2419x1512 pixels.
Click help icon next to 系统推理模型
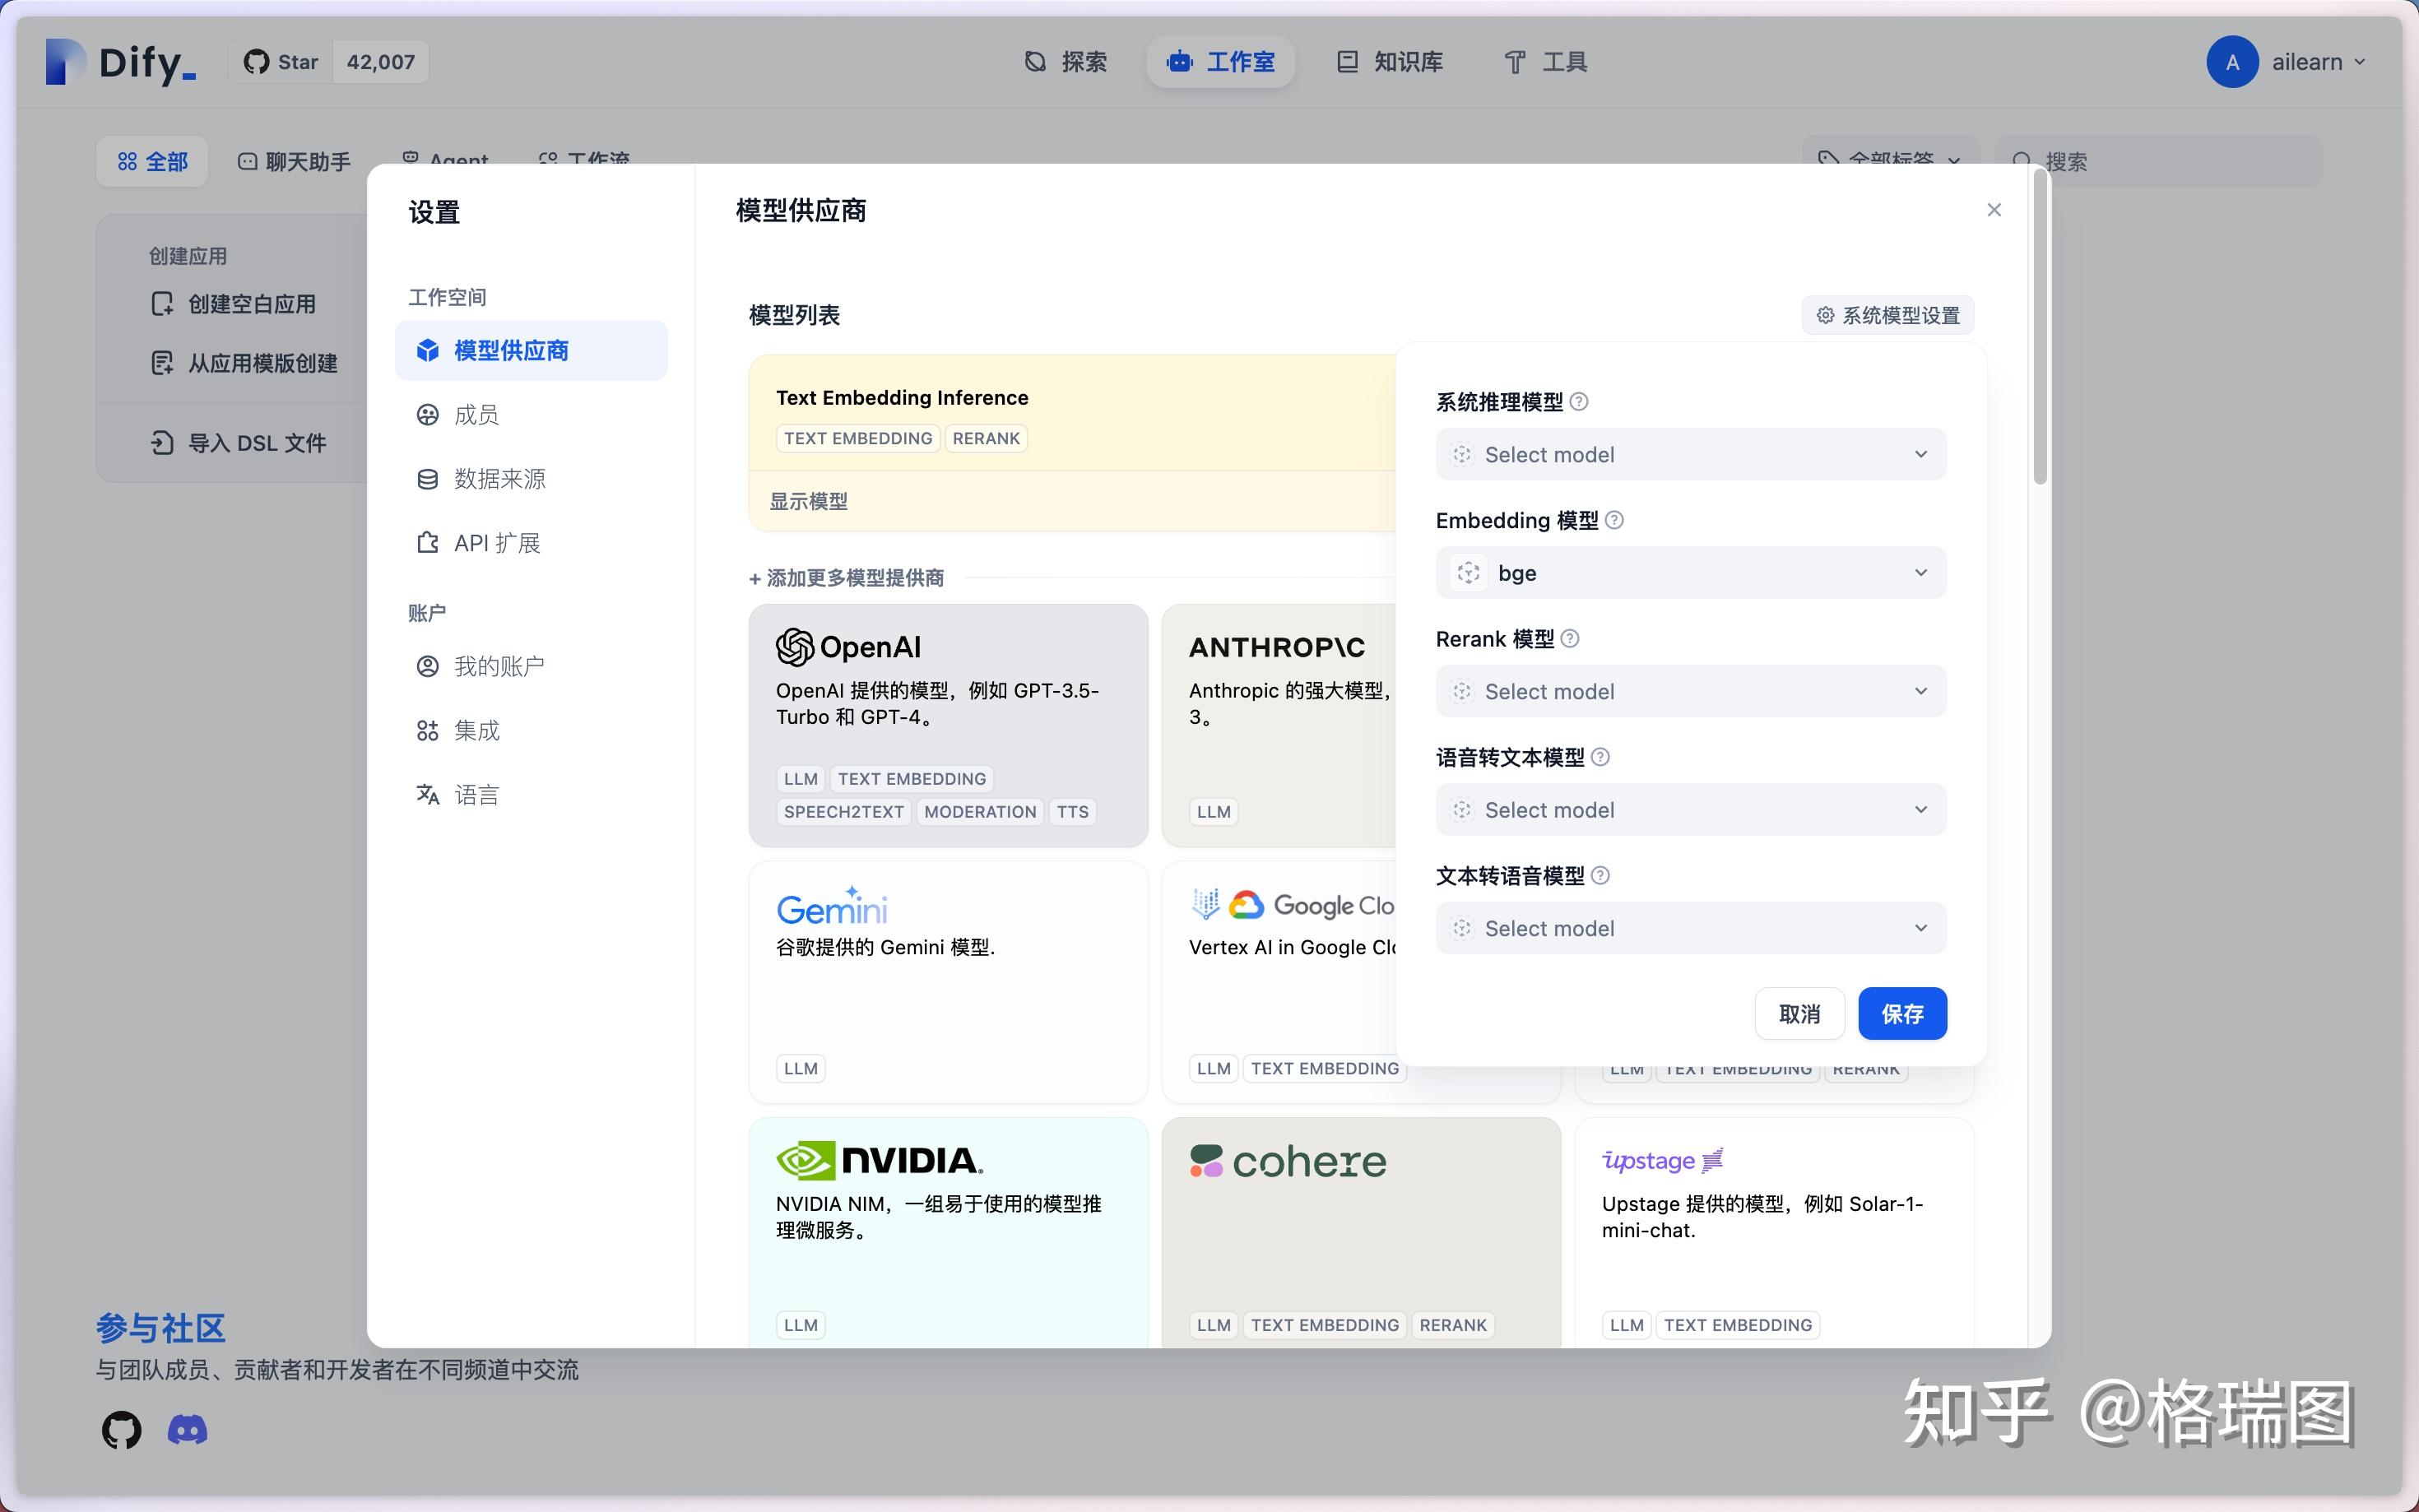[x=1580, y=401]
